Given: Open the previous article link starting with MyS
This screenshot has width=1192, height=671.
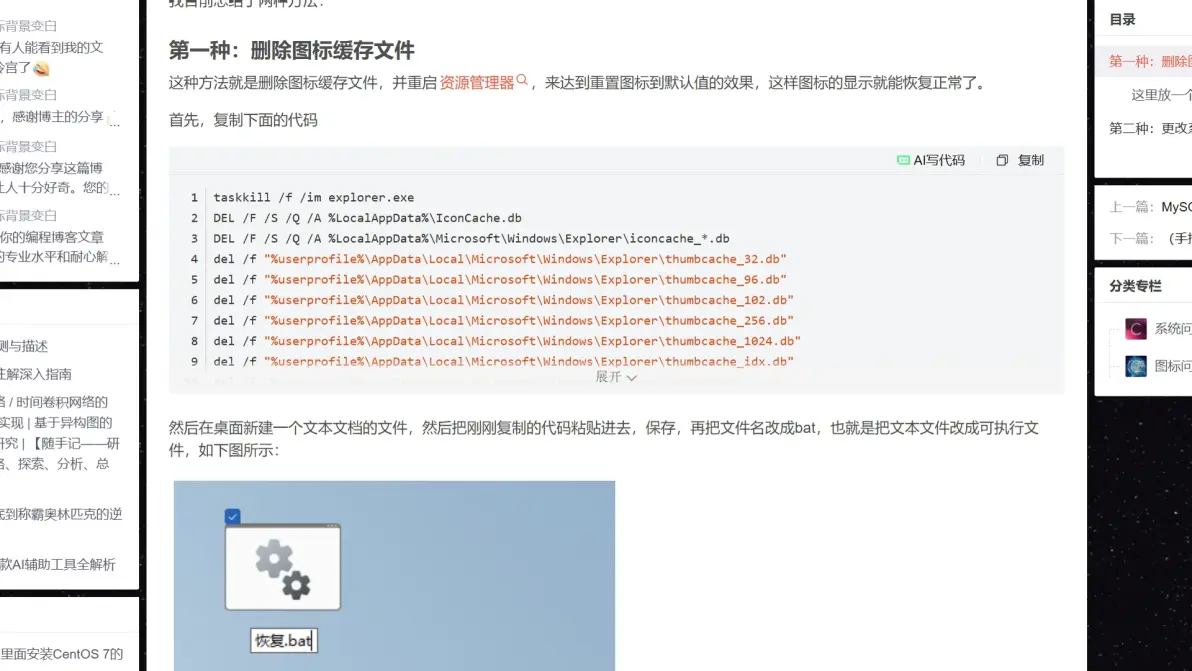Looking at the screenshot, I should (x=1175, y=207).
